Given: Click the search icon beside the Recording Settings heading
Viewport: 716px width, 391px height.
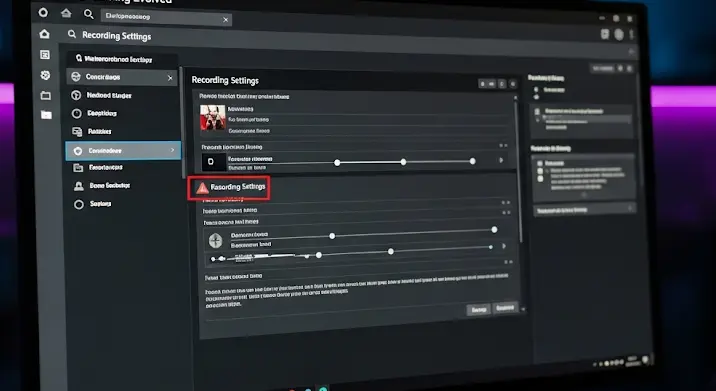Looking at the screenshot, I should (x=72, y=34).
